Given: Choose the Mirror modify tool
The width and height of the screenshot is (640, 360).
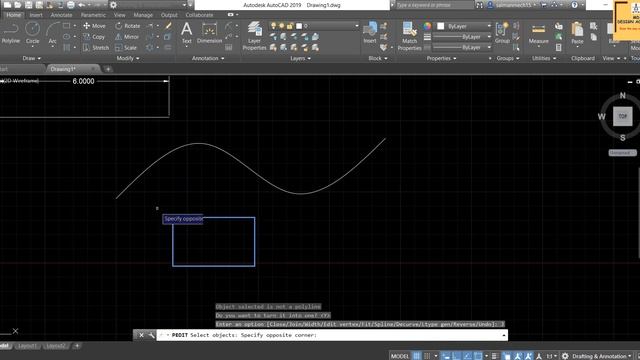Looking at the screenshot, I should 127,37.
